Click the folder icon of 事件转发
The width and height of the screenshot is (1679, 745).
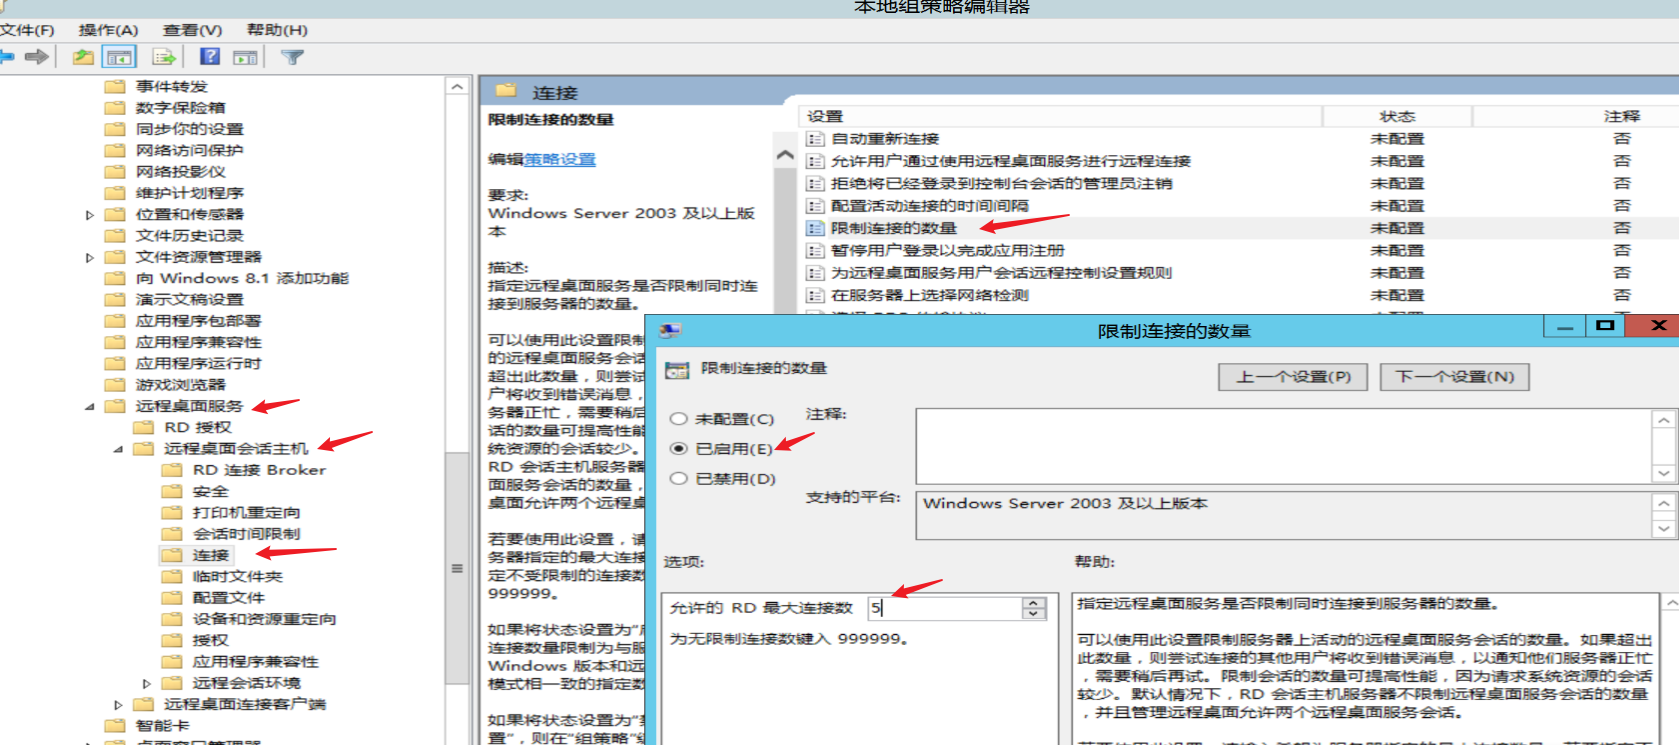click(x=115, y=86)
